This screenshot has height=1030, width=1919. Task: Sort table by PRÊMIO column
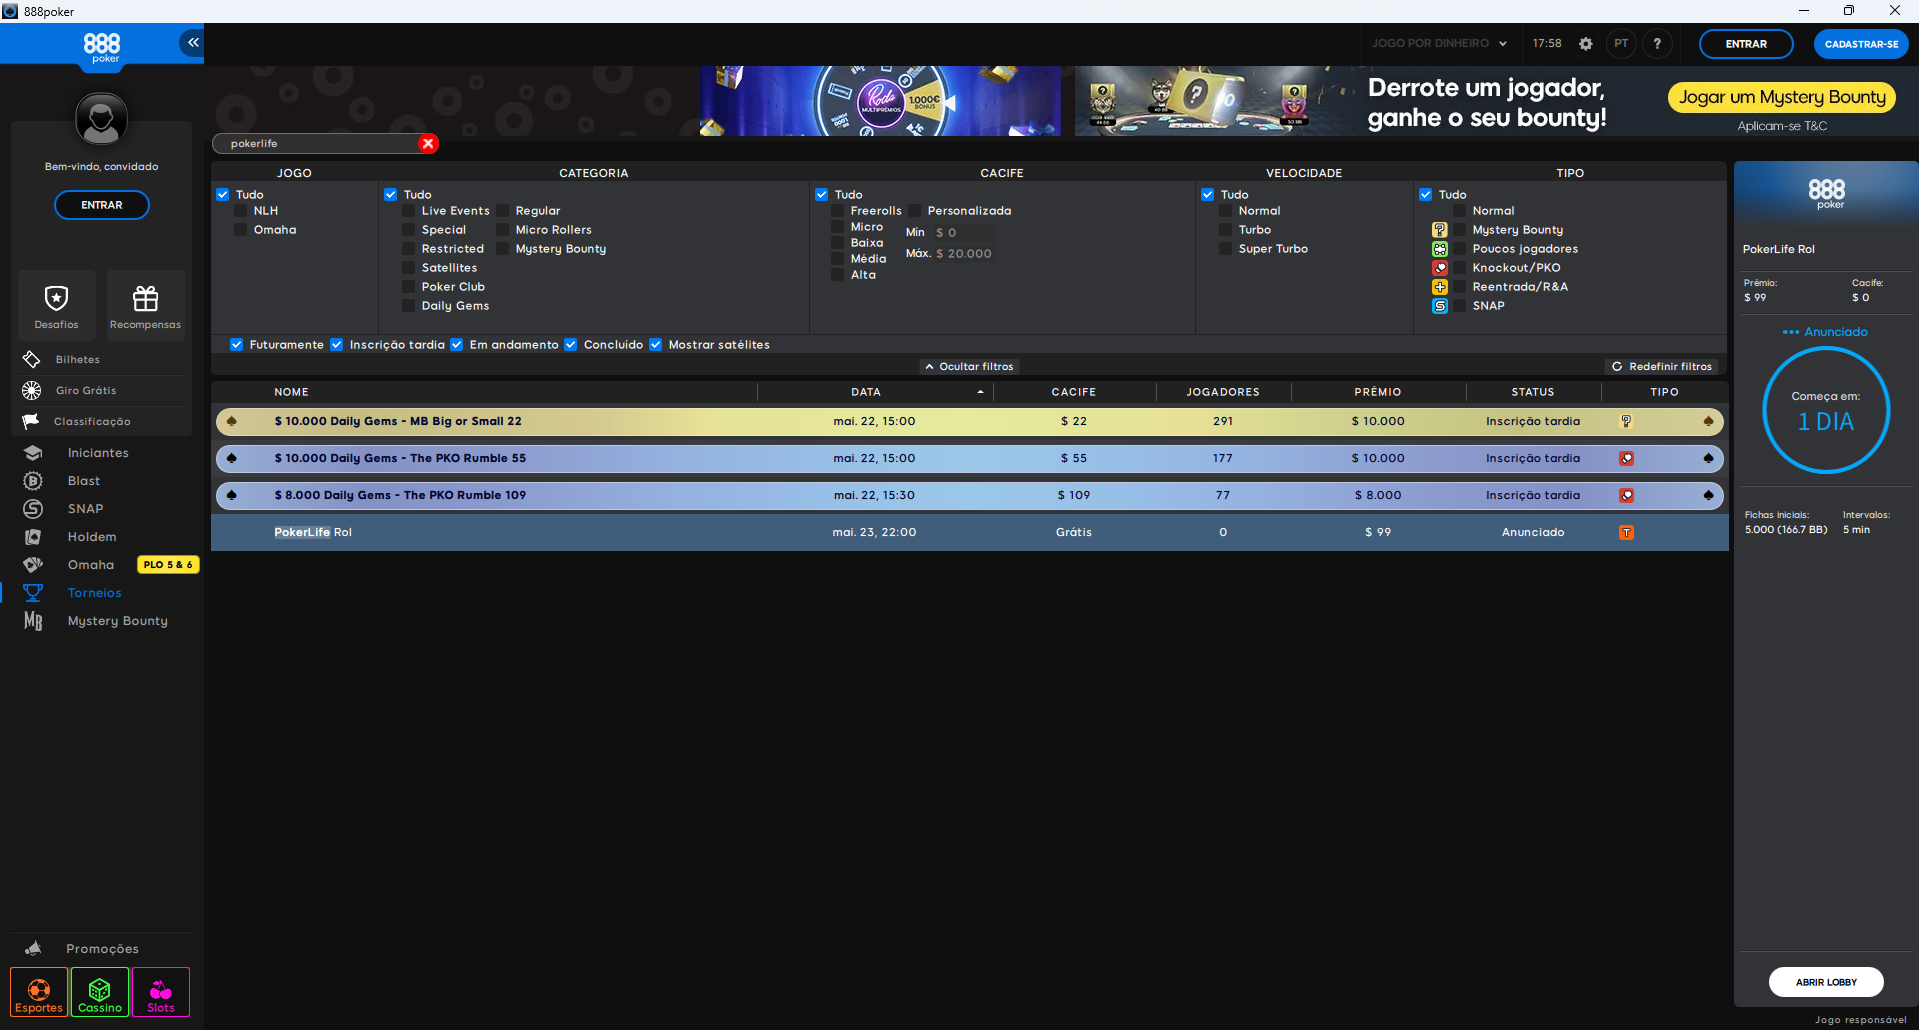pos(1378,392)
